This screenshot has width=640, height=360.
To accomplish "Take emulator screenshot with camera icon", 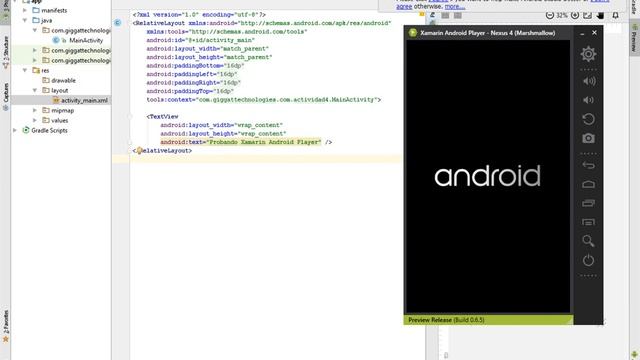I will coord(588,138).
